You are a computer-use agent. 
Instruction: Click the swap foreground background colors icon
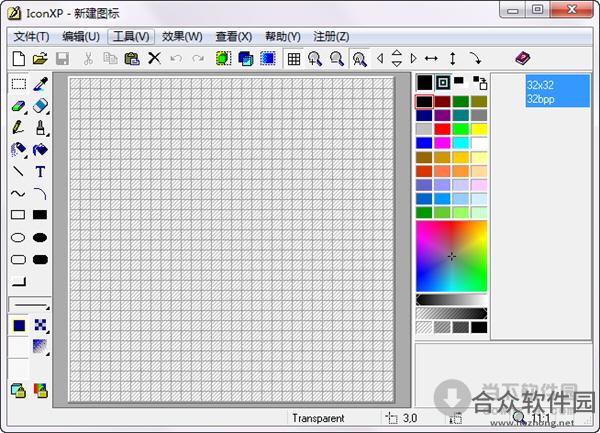coord(480,83)
